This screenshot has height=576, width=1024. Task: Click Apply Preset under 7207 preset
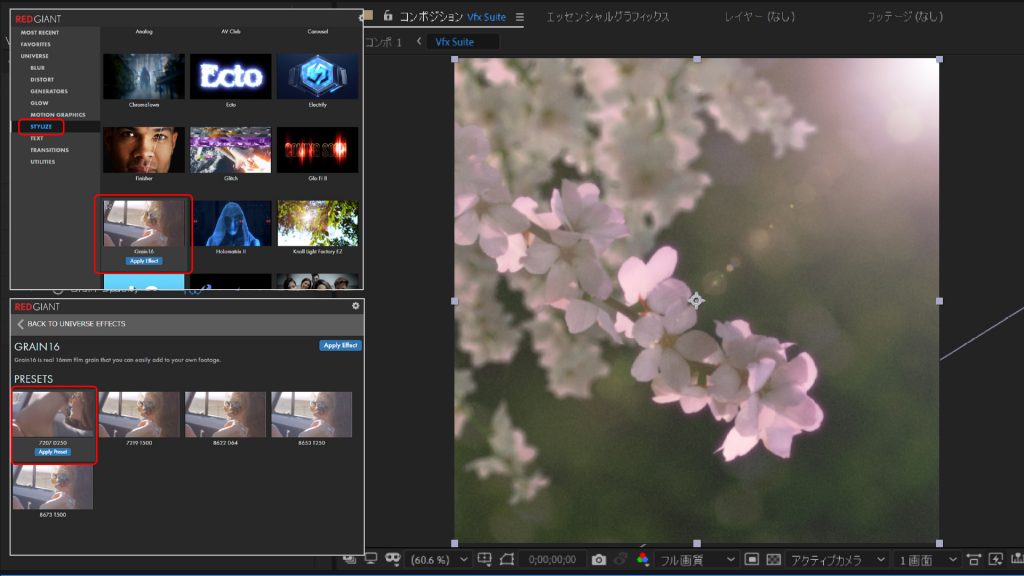[x=53, y=452]
